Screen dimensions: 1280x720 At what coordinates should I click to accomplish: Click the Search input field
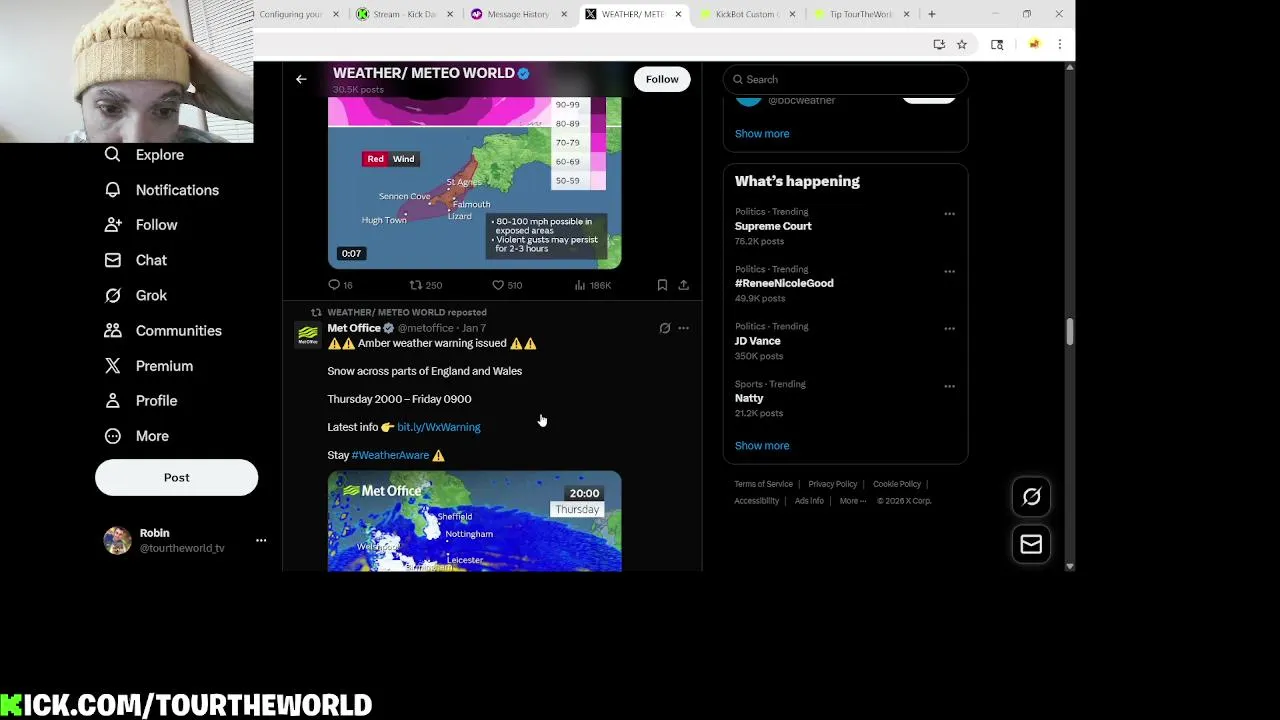point(846,79)
